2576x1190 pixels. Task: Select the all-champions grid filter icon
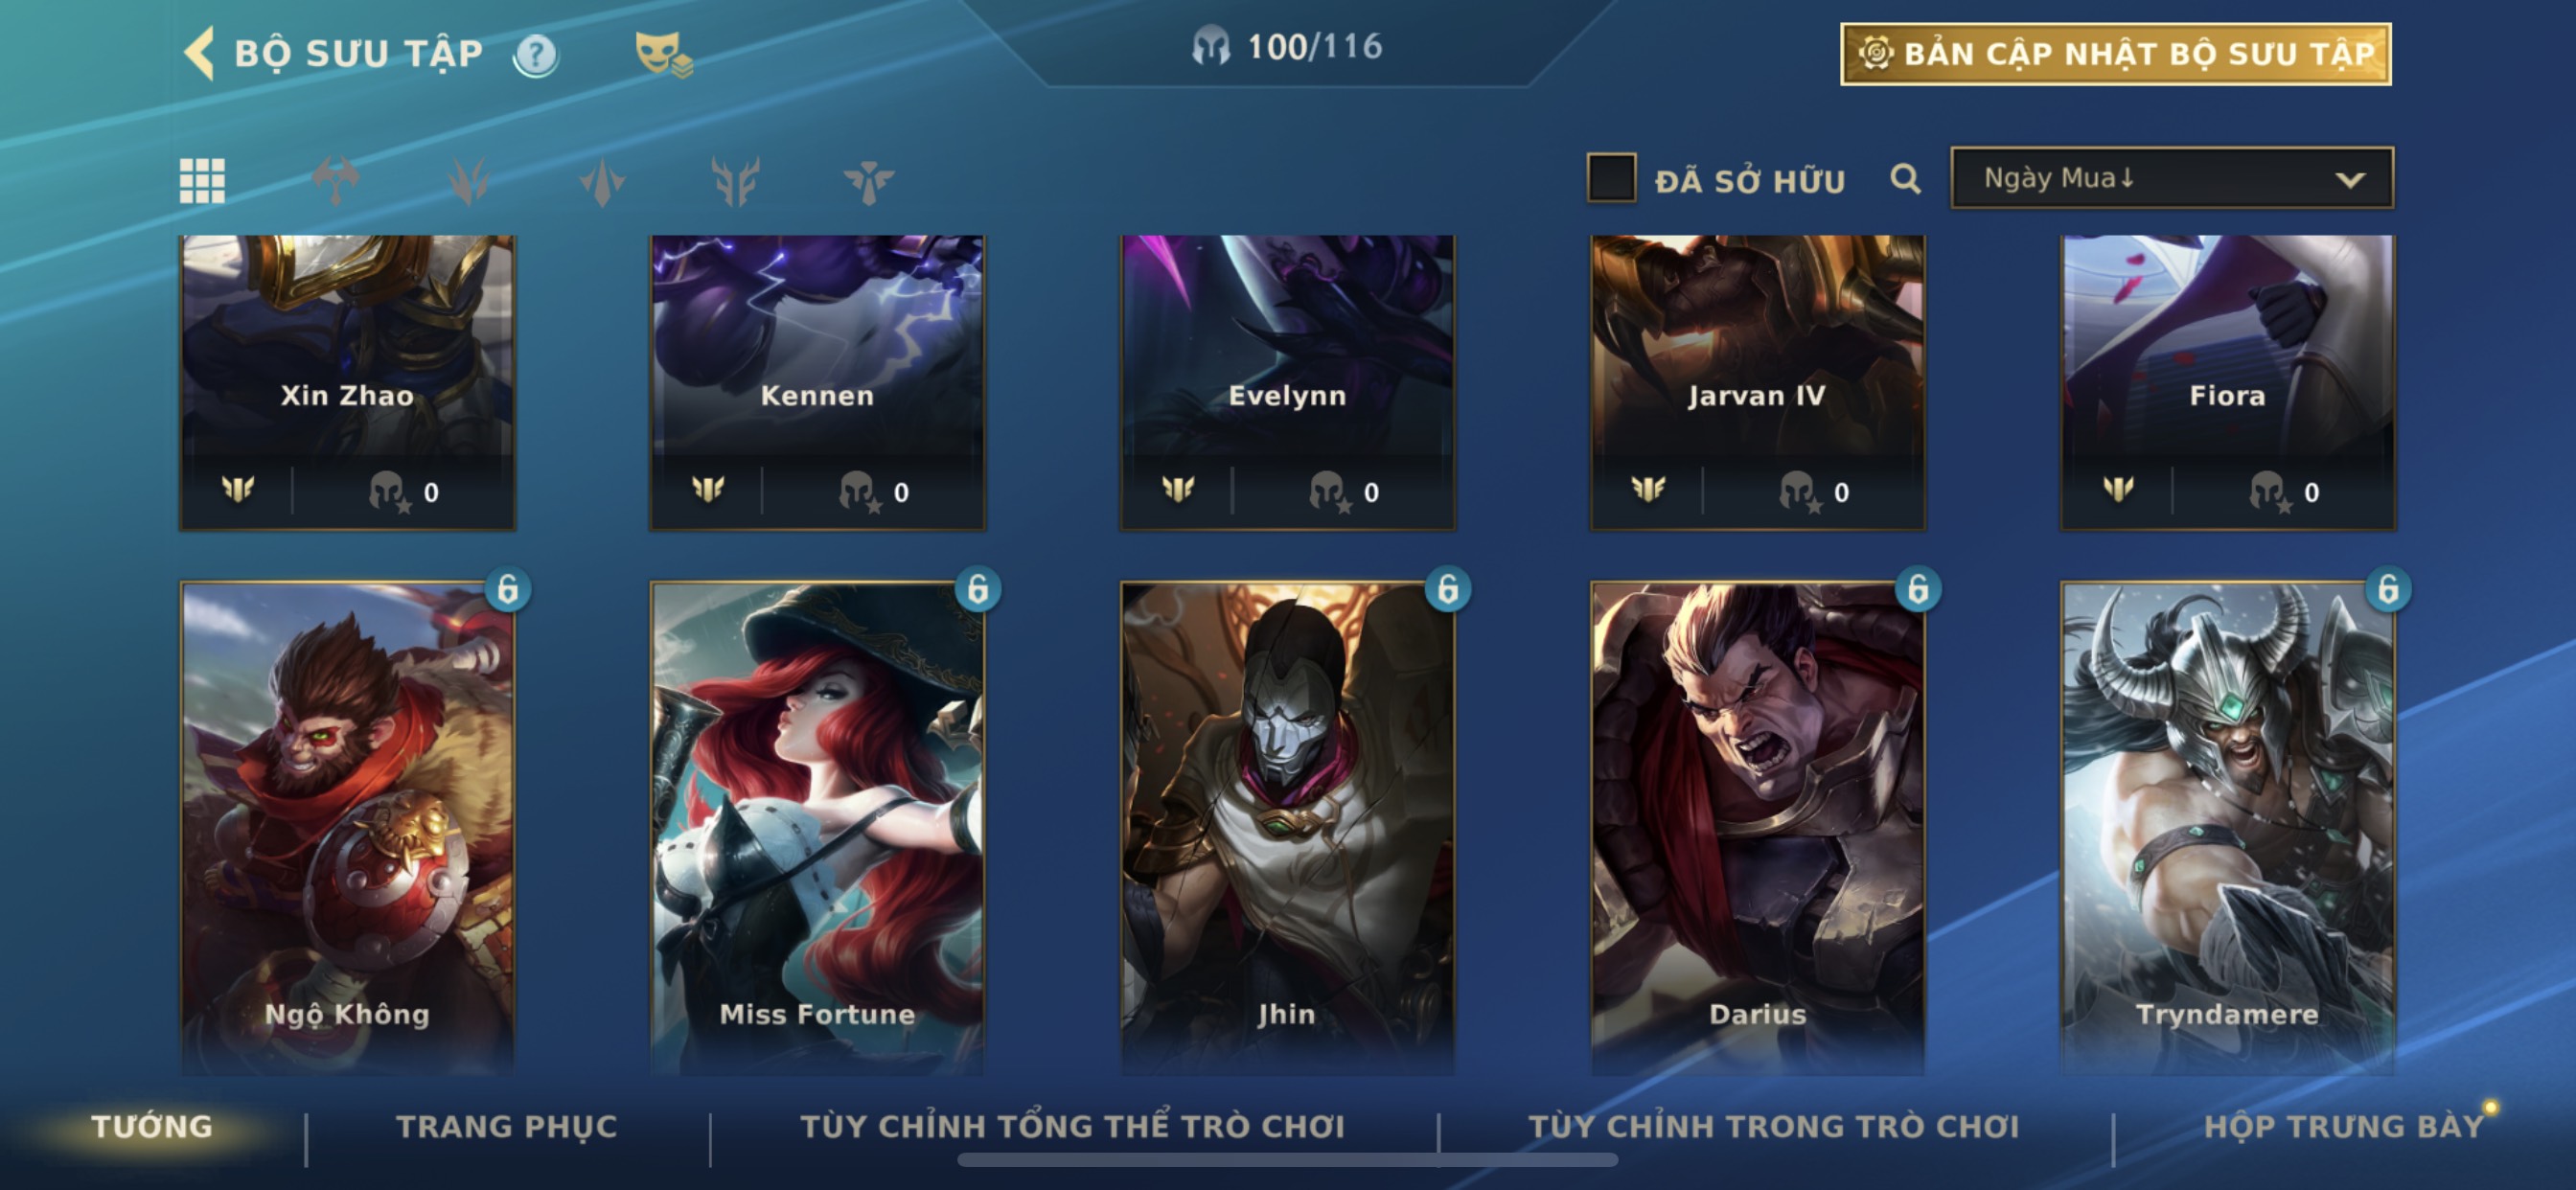pyautogui.click(x=202, y=181)
